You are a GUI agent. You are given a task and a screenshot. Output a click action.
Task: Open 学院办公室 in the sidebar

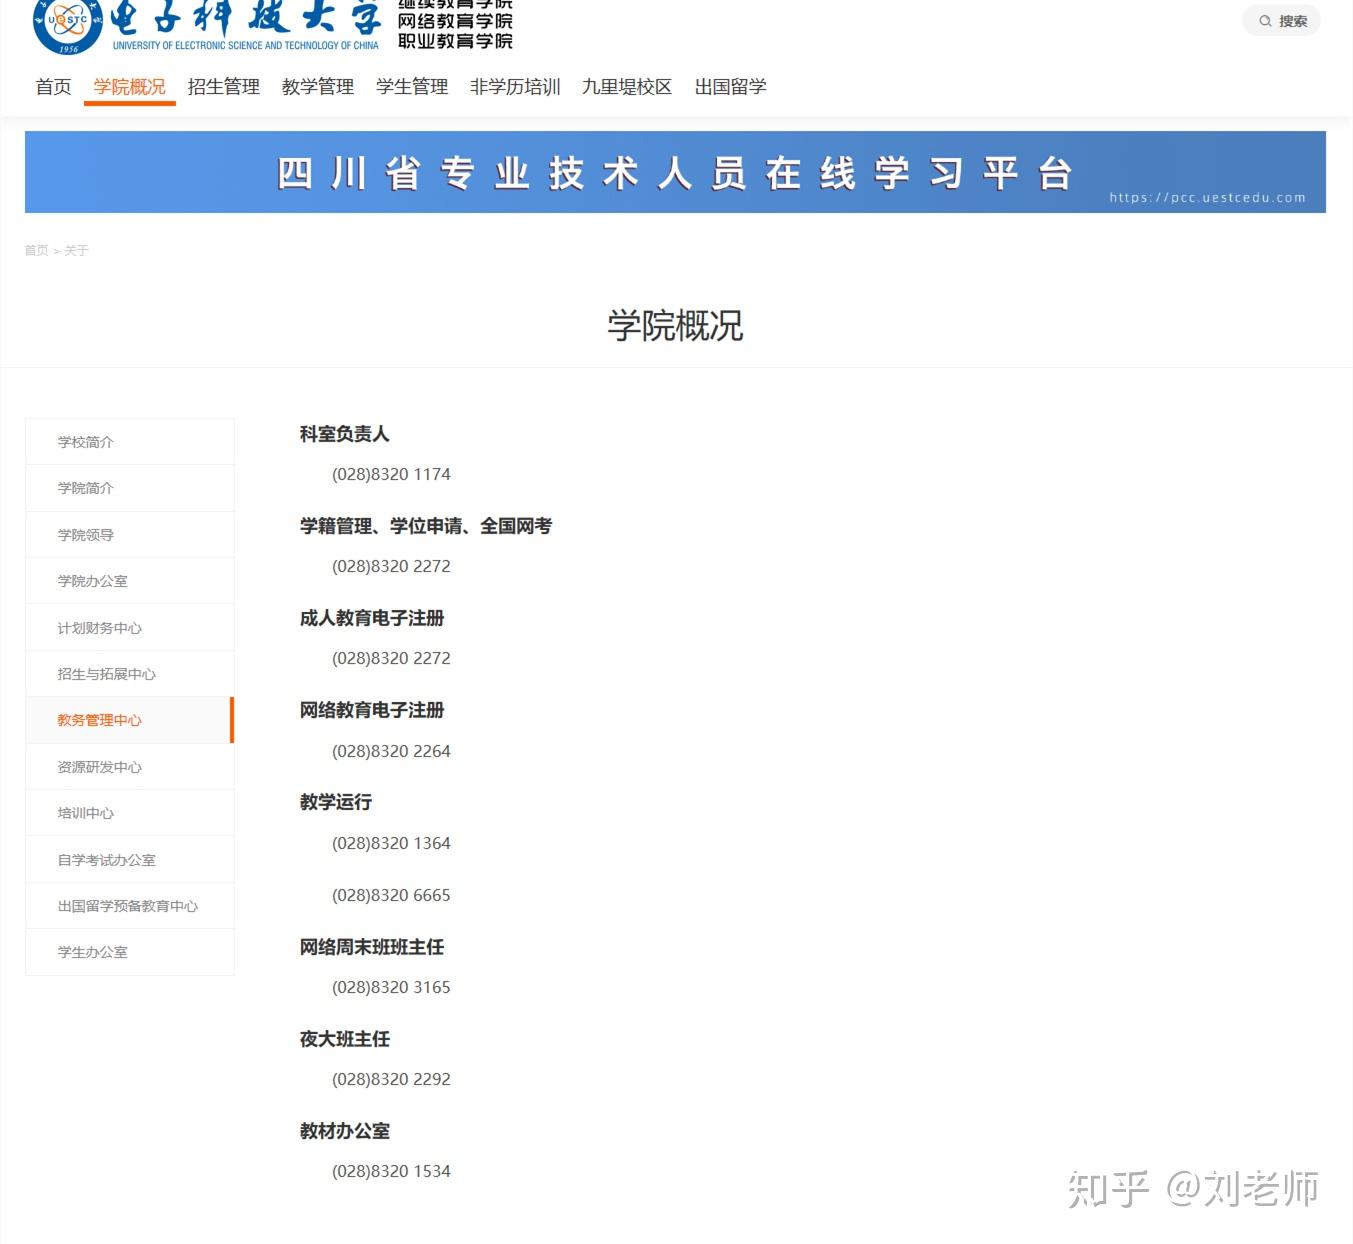tap(130, 581)
